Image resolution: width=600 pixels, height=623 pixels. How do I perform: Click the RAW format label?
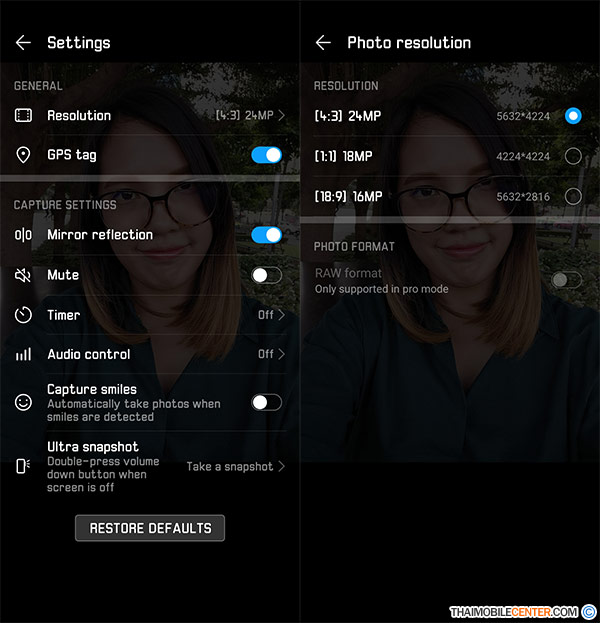(x=348, y=273)
